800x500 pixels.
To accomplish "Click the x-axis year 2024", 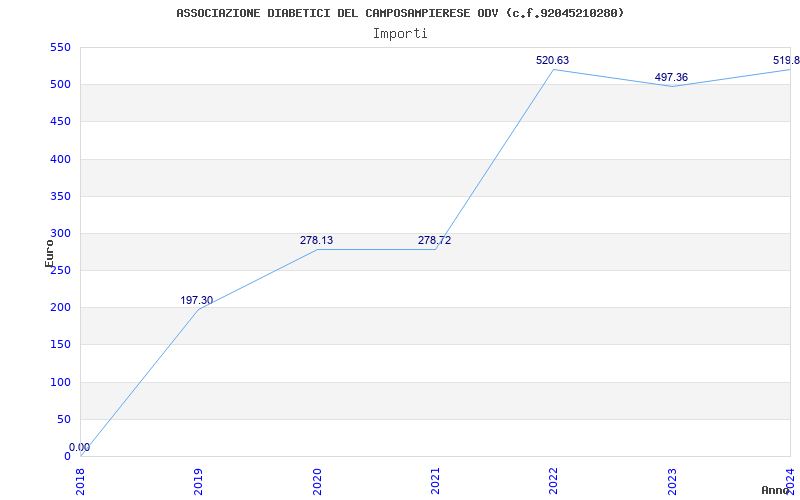I will (x=790, y=481).
